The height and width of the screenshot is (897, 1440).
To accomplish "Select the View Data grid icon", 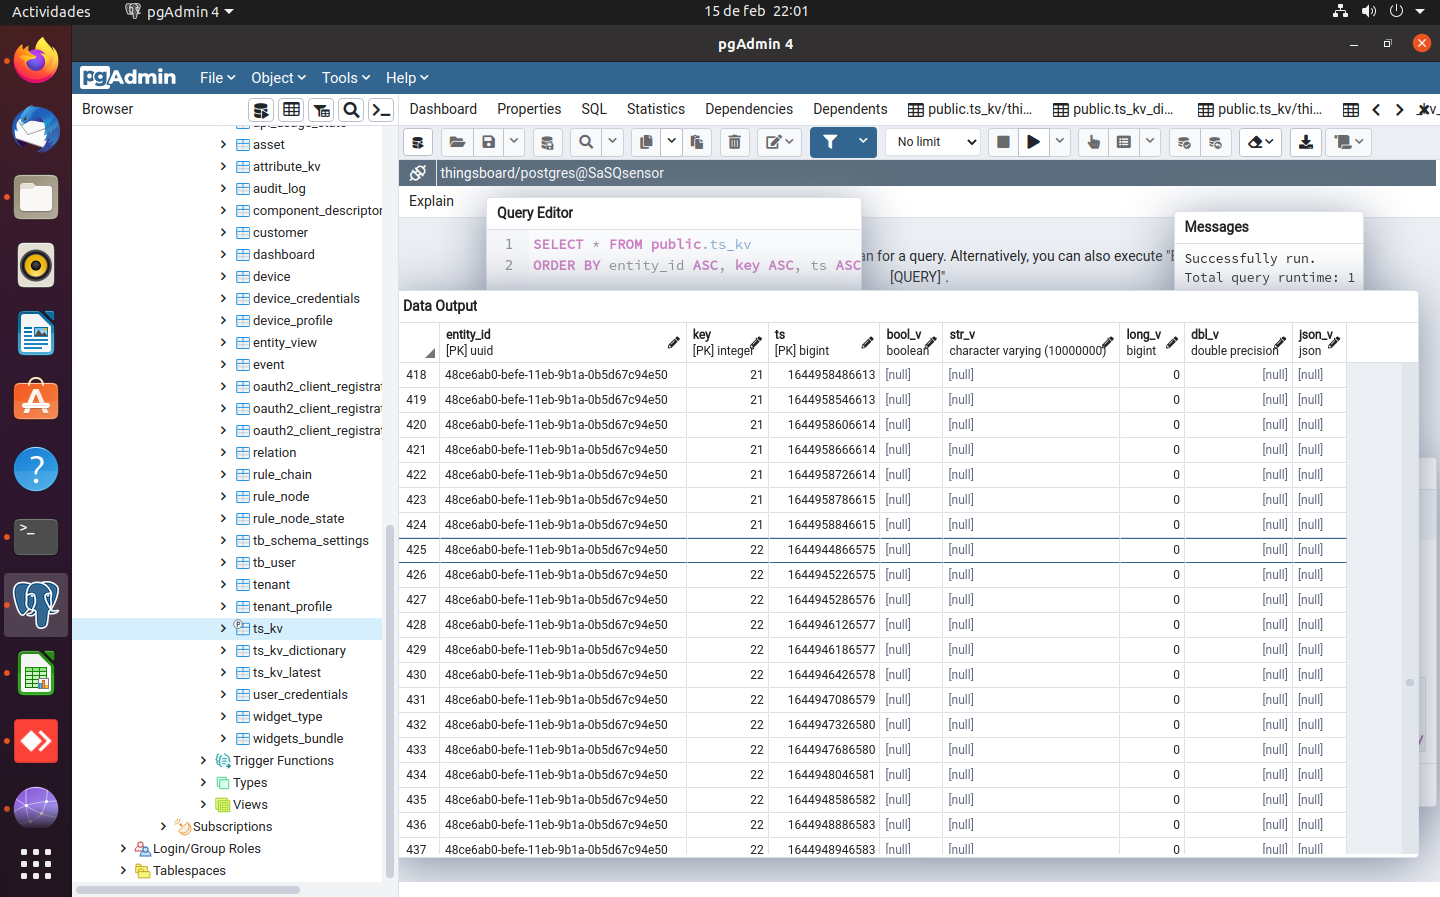I will click(291, 109).
